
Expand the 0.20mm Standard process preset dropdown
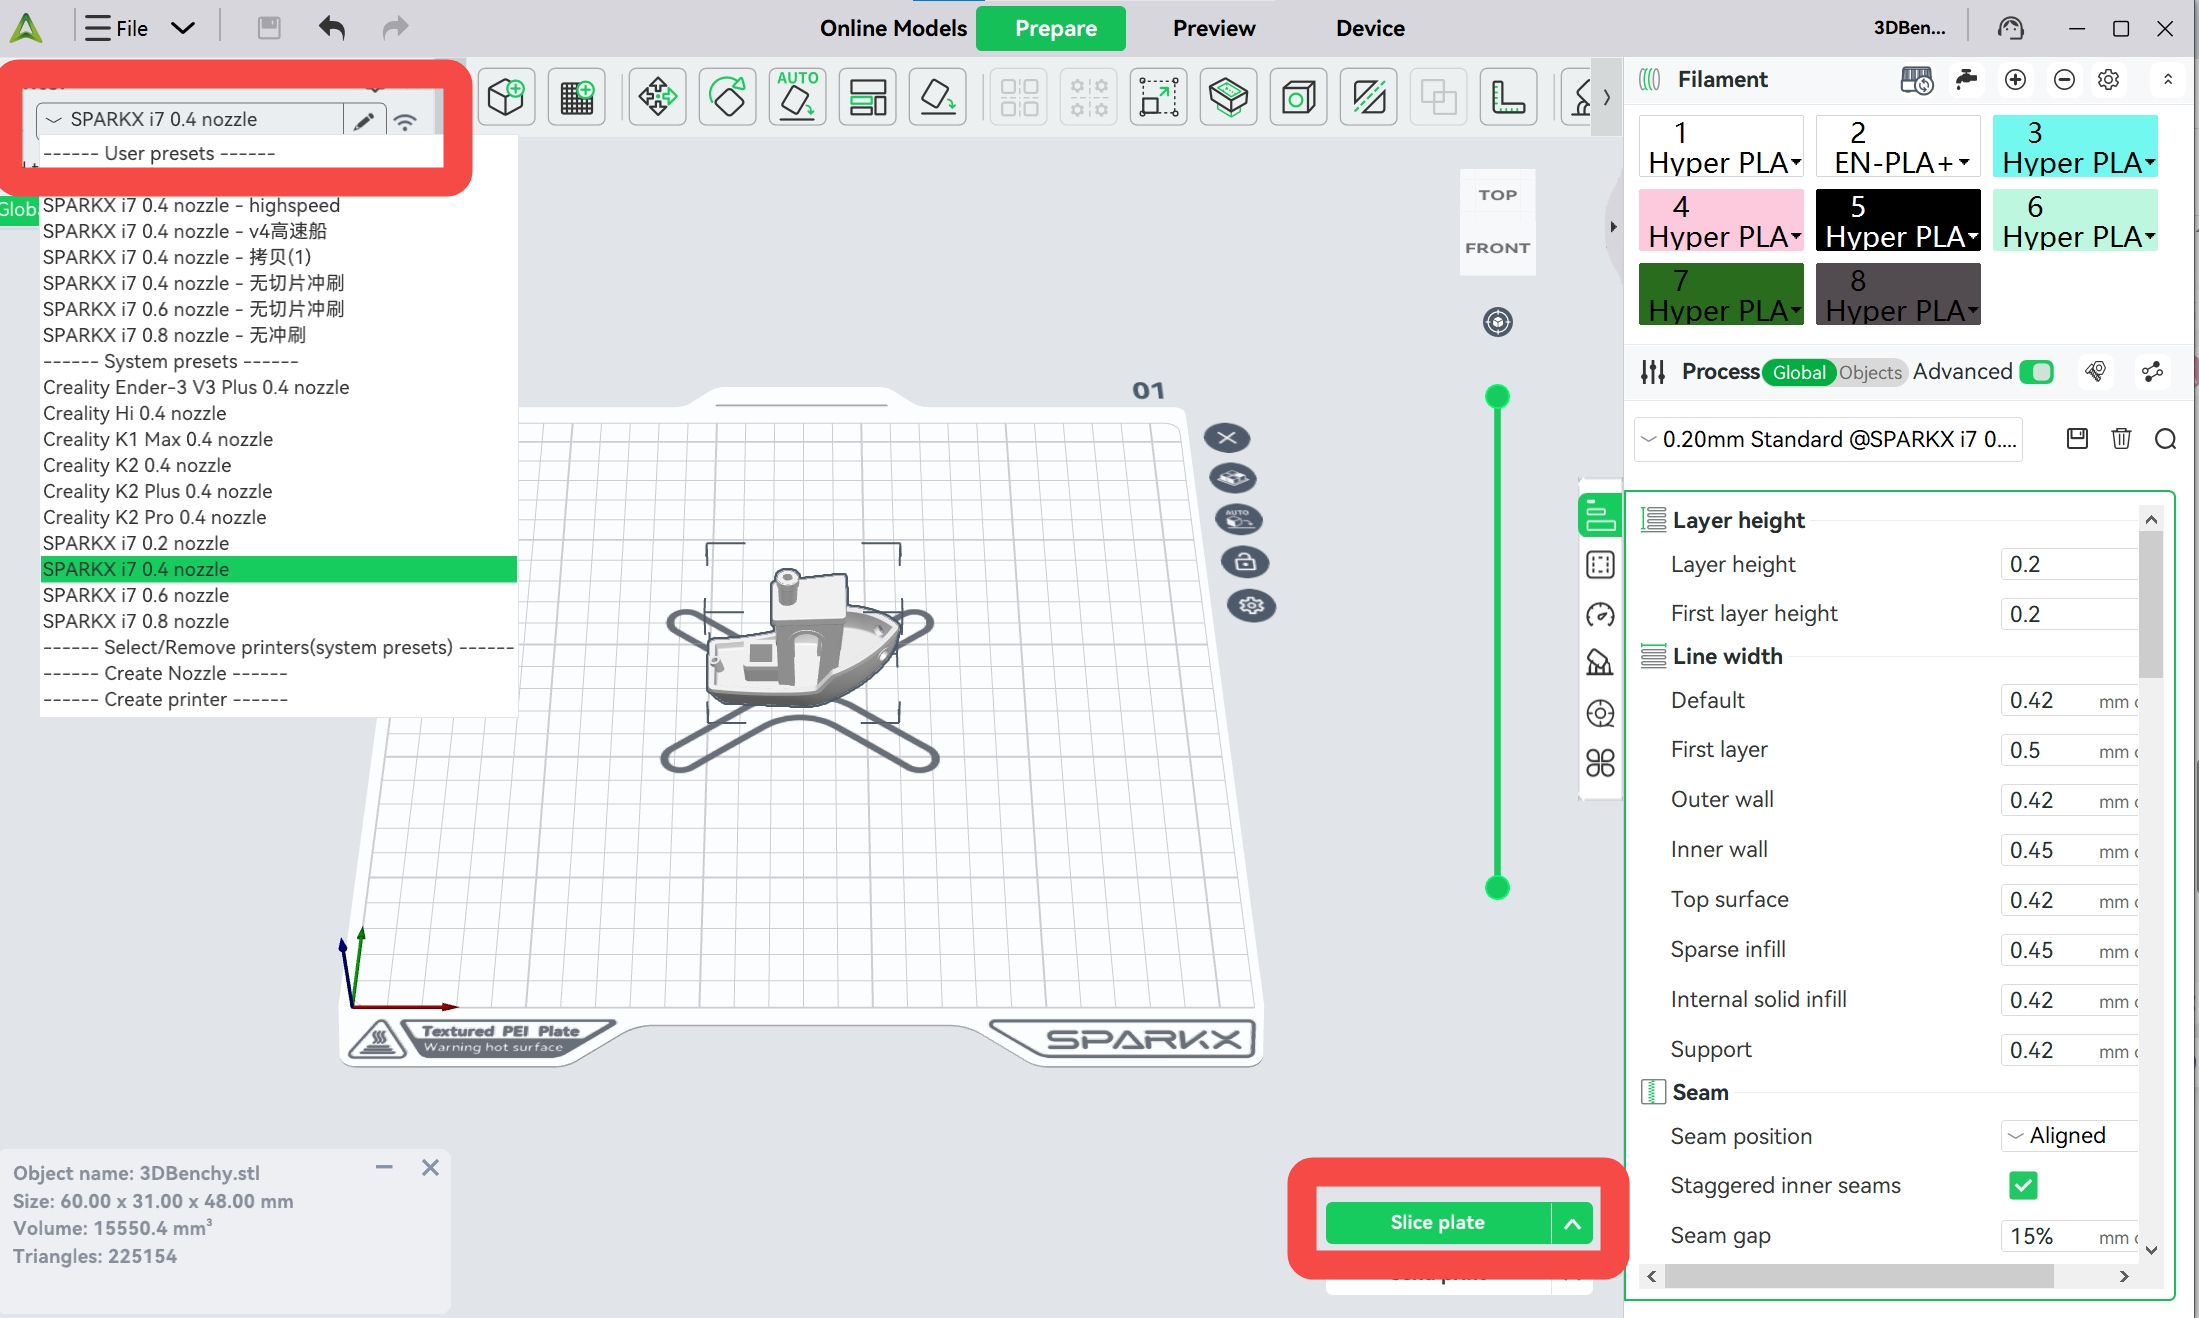point(1828,439)
